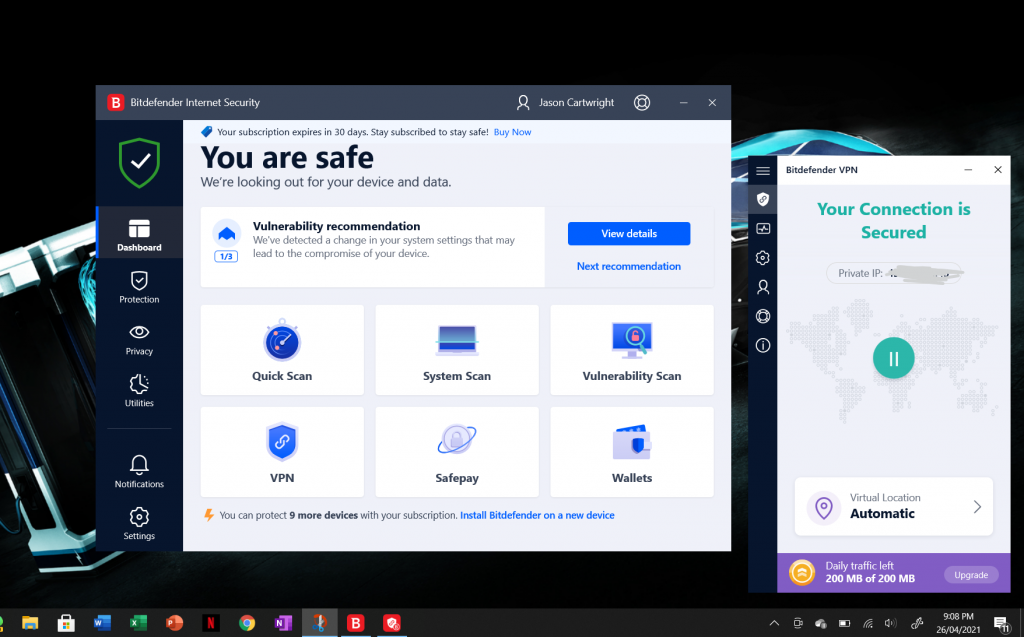Open the VPN info icon

762,345
